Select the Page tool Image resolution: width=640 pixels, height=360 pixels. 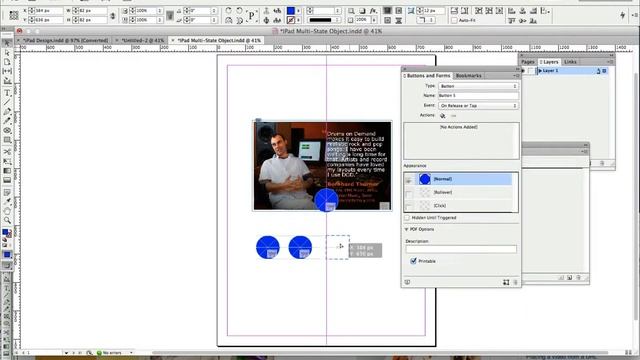pos(7,62)
